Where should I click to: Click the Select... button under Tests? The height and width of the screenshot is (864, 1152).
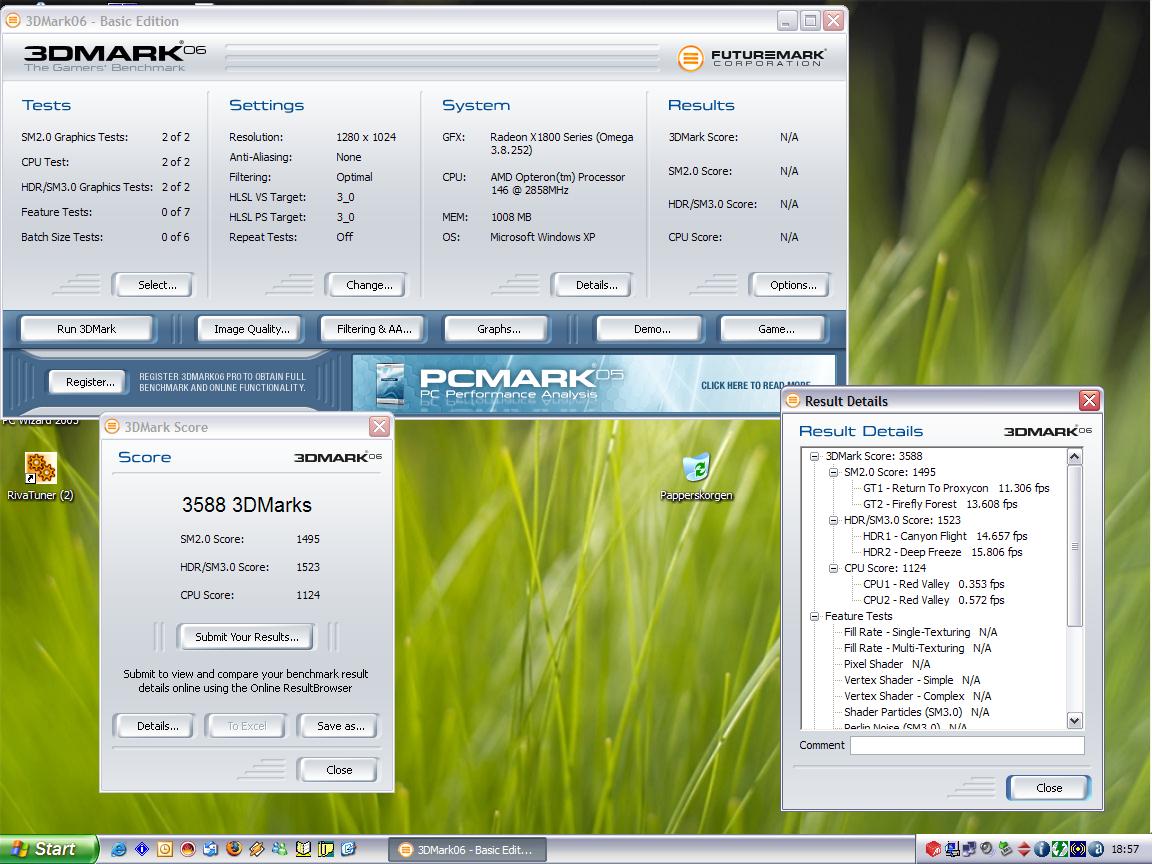click(x=153, y=285)
